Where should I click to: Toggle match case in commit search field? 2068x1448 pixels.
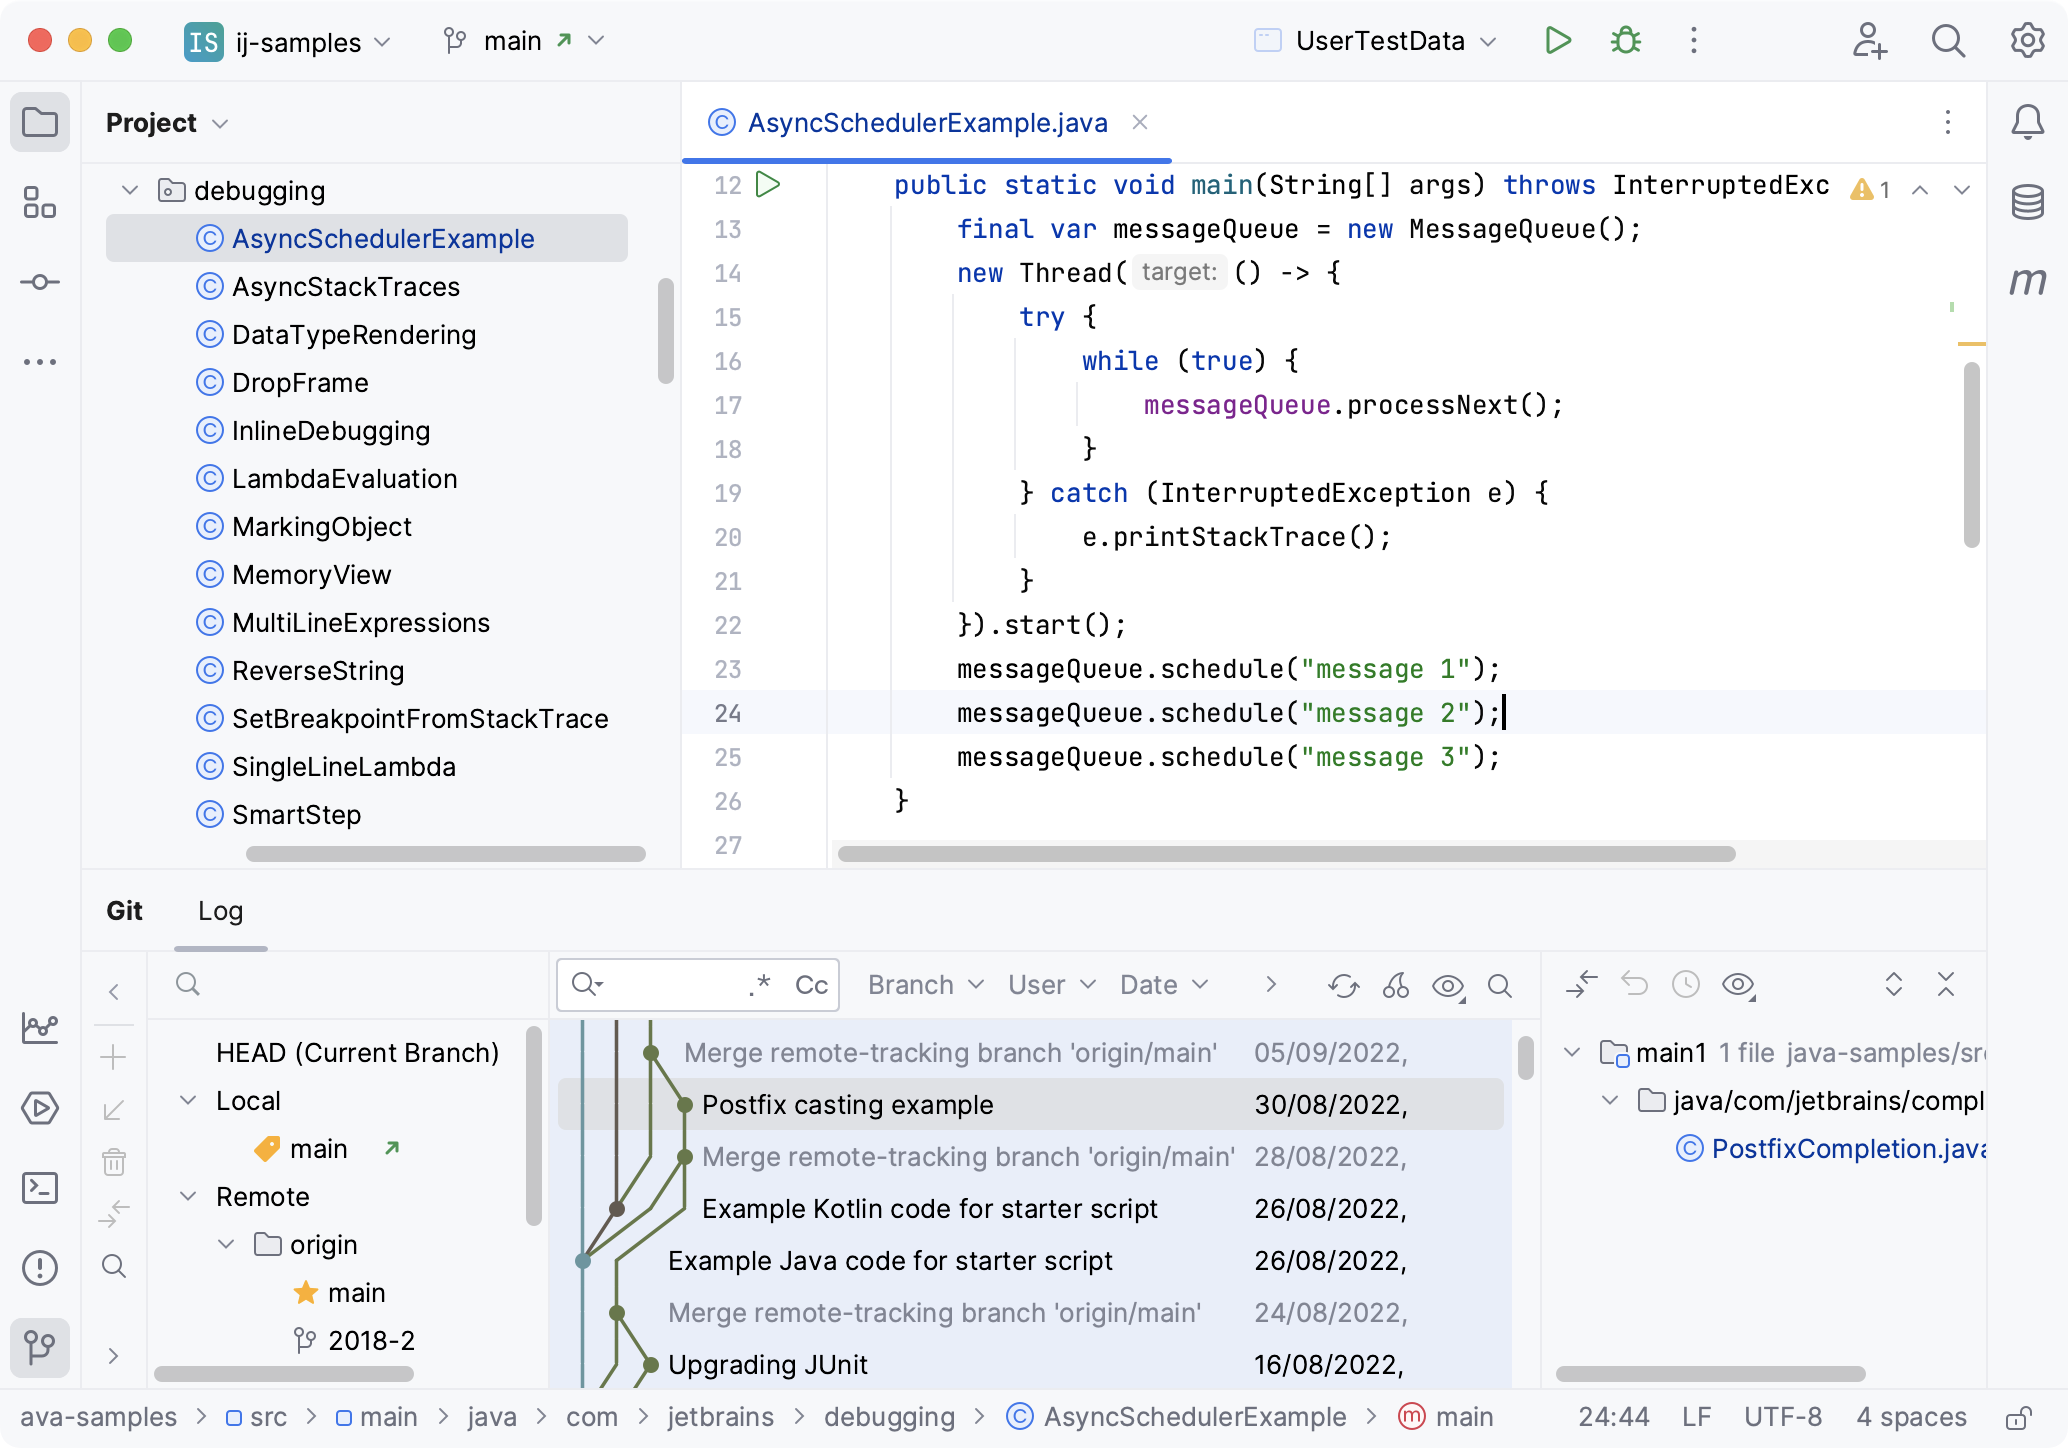click(809, 985)
